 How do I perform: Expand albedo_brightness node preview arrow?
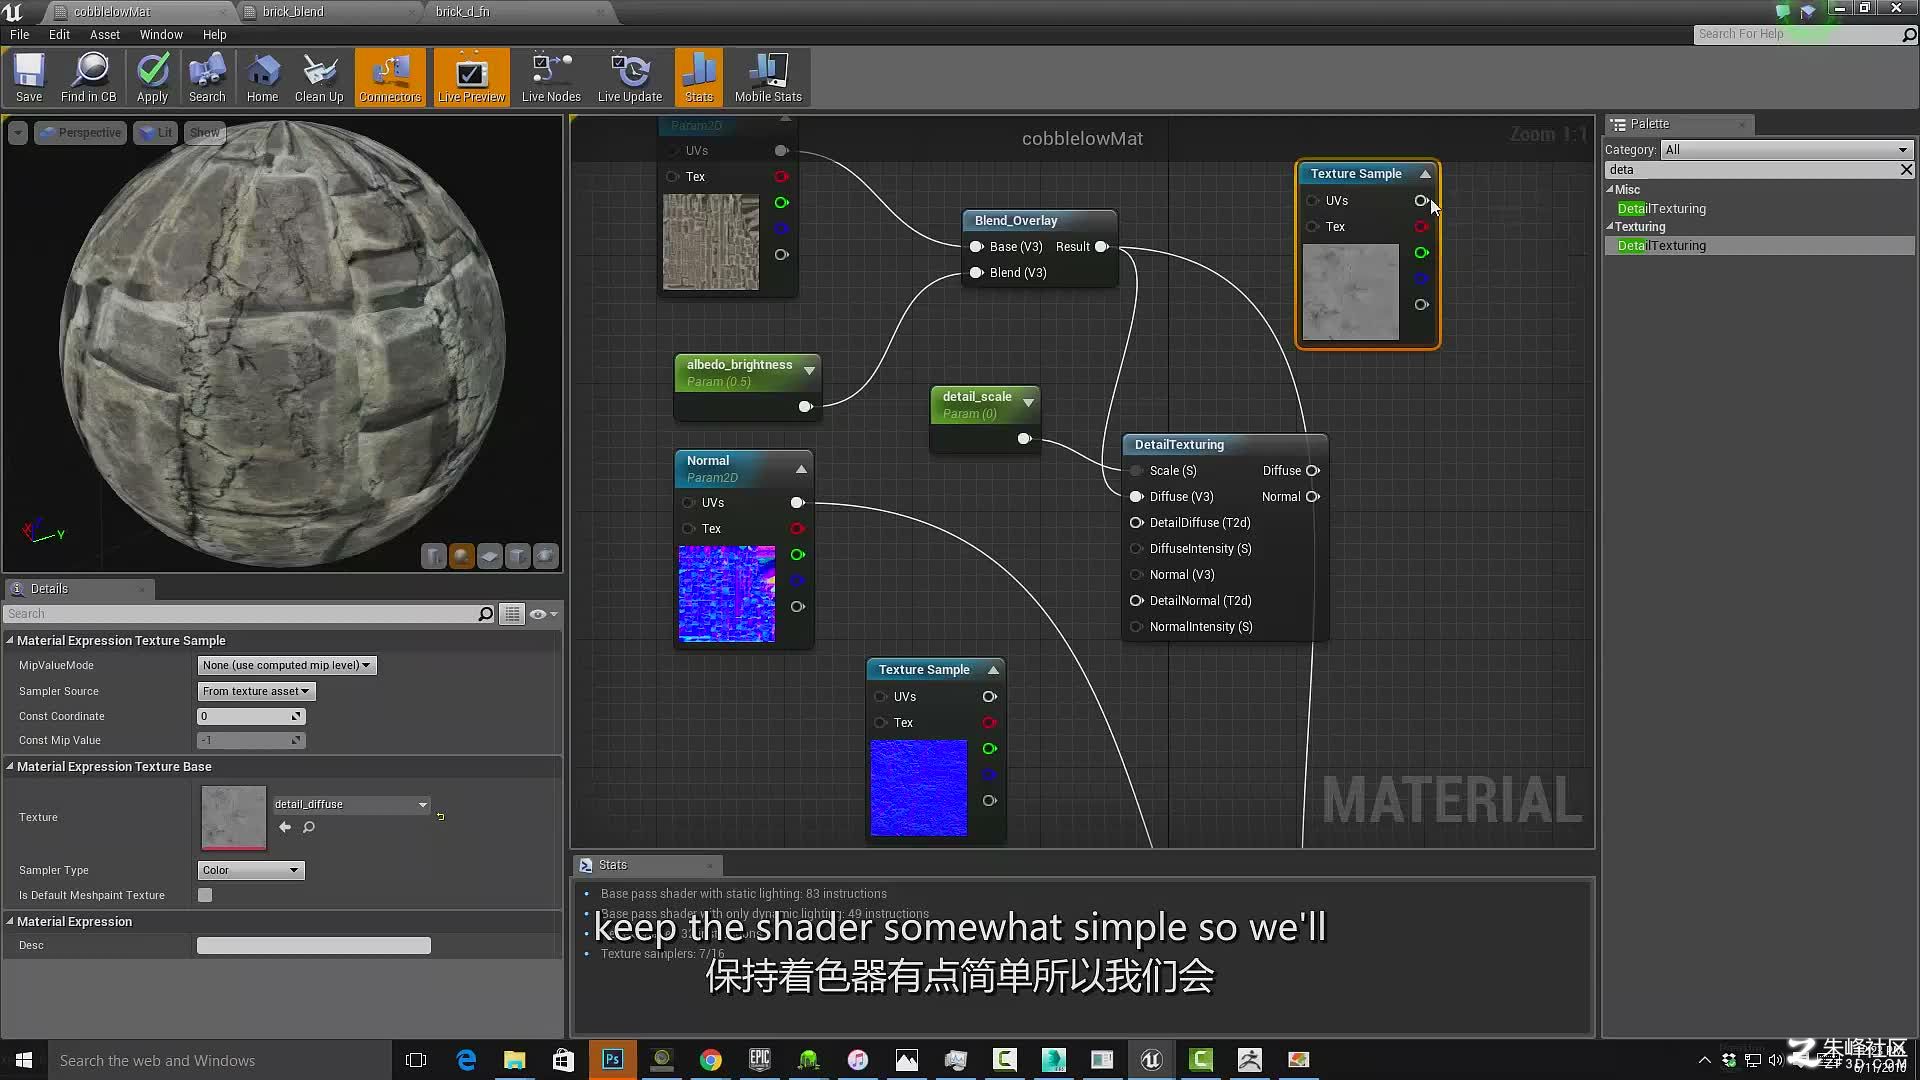coord(809,370)
